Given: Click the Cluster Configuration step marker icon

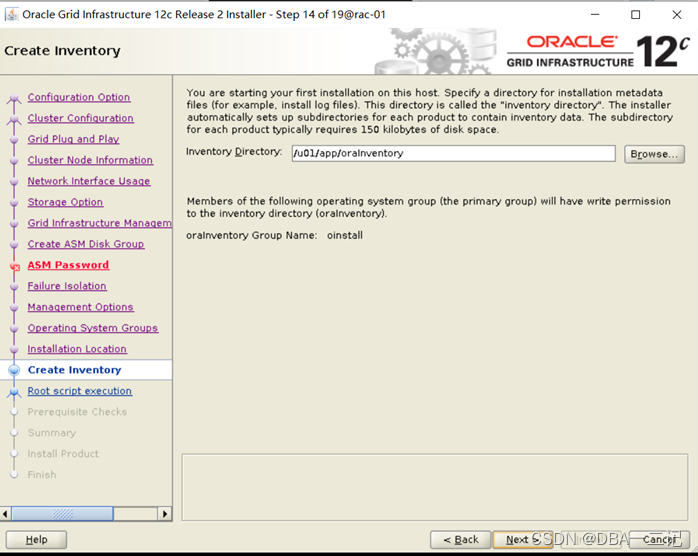Looking at the screenshot, I should tap(14, 119).
